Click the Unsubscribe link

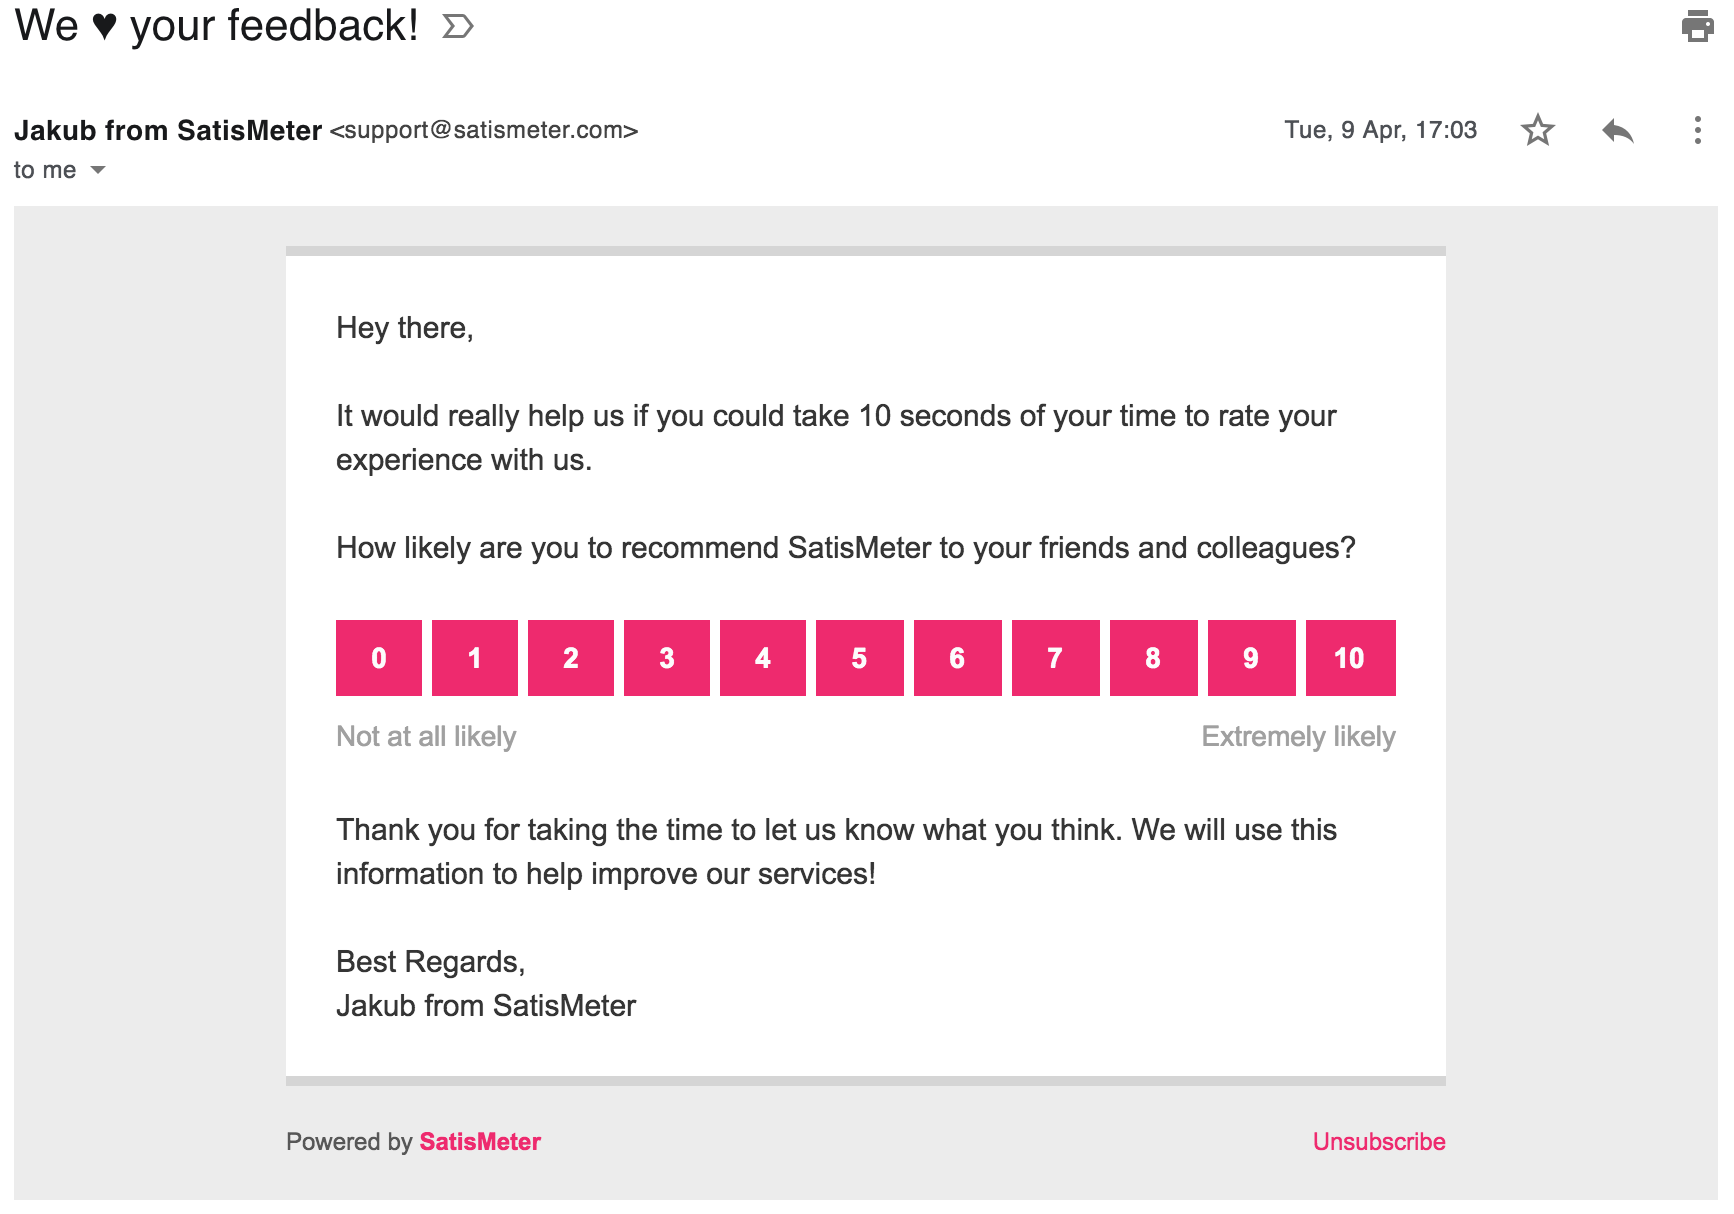coord(1379,1142)
